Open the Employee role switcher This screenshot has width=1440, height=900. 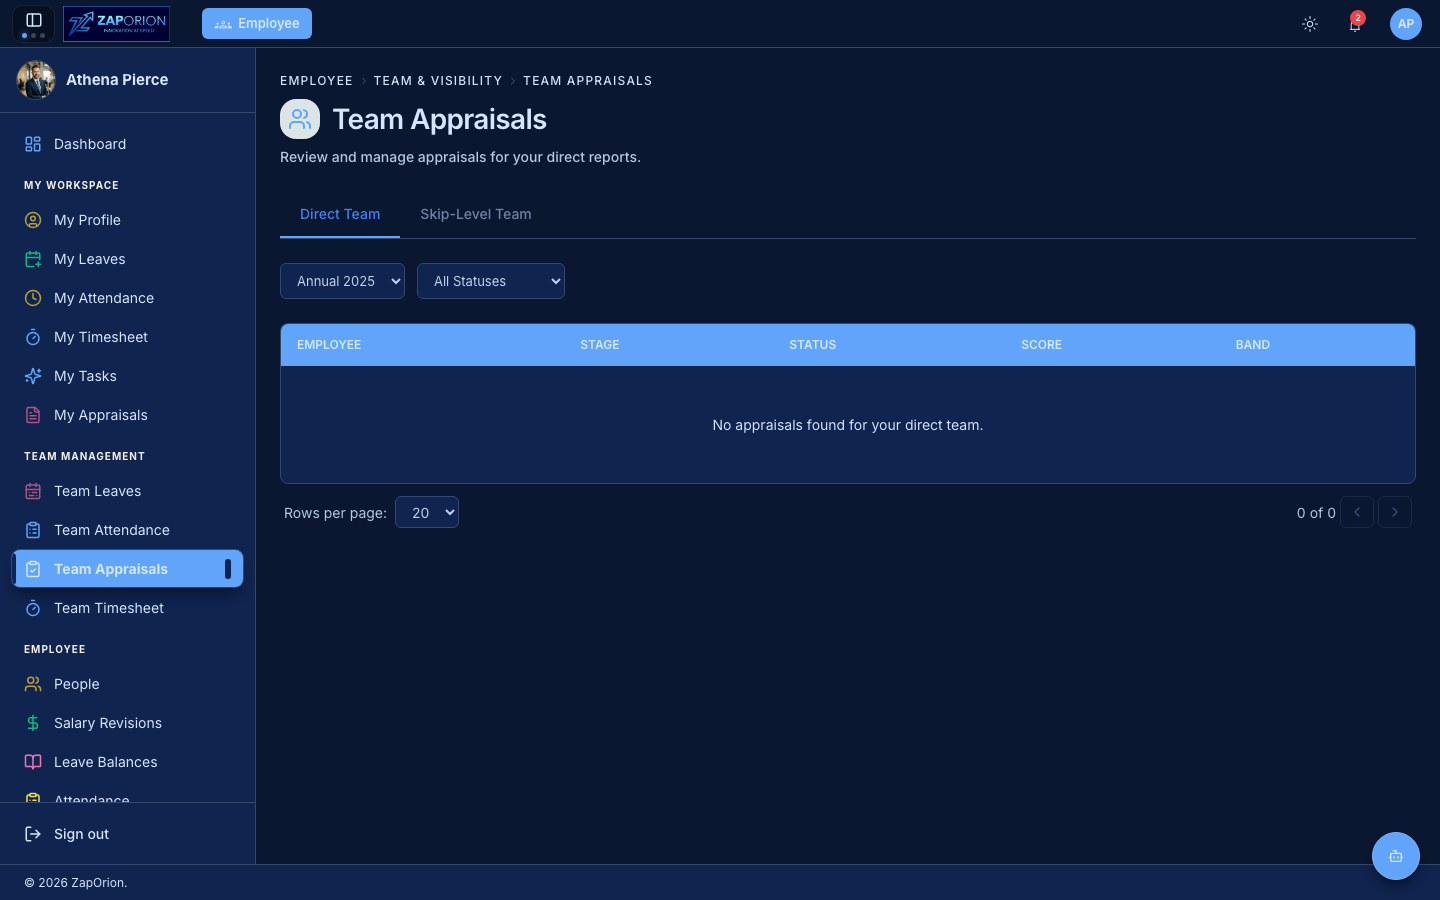pyautogui.click(x=257, y=23)
